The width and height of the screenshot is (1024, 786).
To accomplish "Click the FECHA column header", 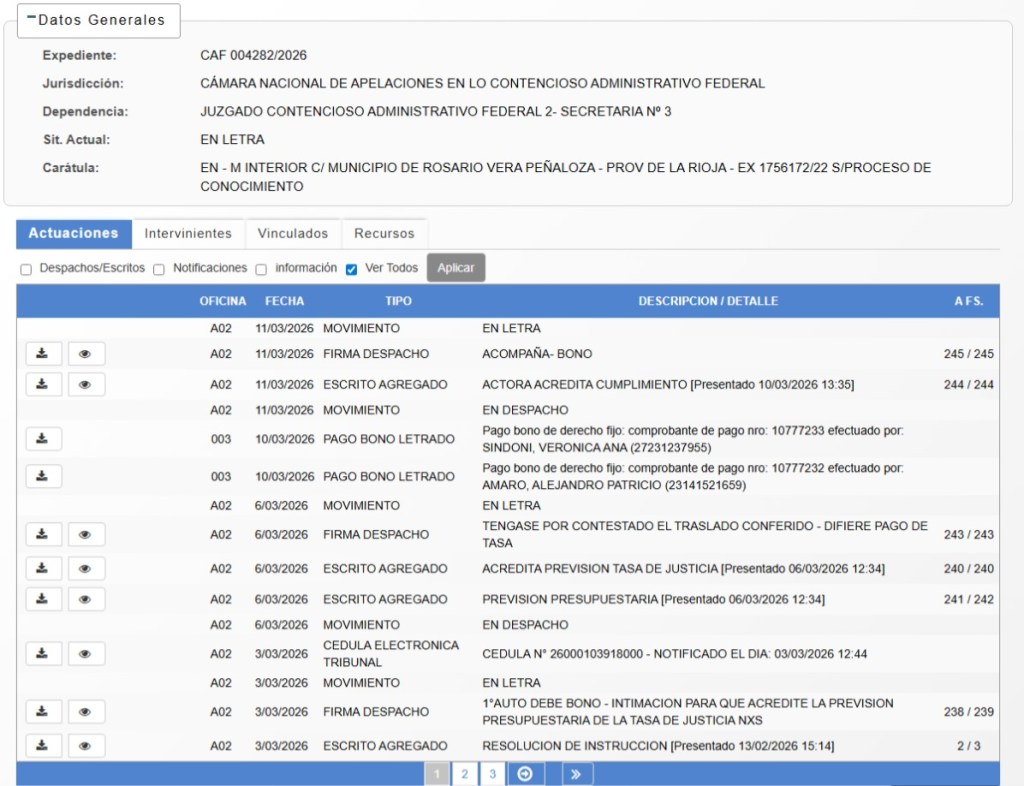I will tap(284, 301).
